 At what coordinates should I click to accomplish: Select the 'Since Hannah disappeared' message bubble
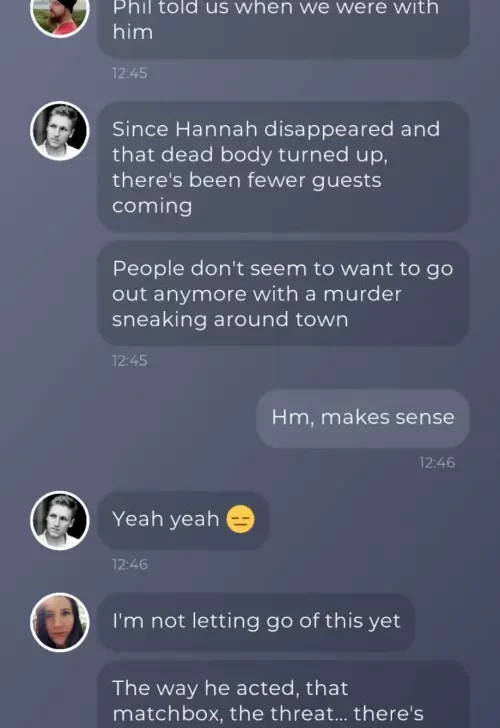click(x=283, y=167)
